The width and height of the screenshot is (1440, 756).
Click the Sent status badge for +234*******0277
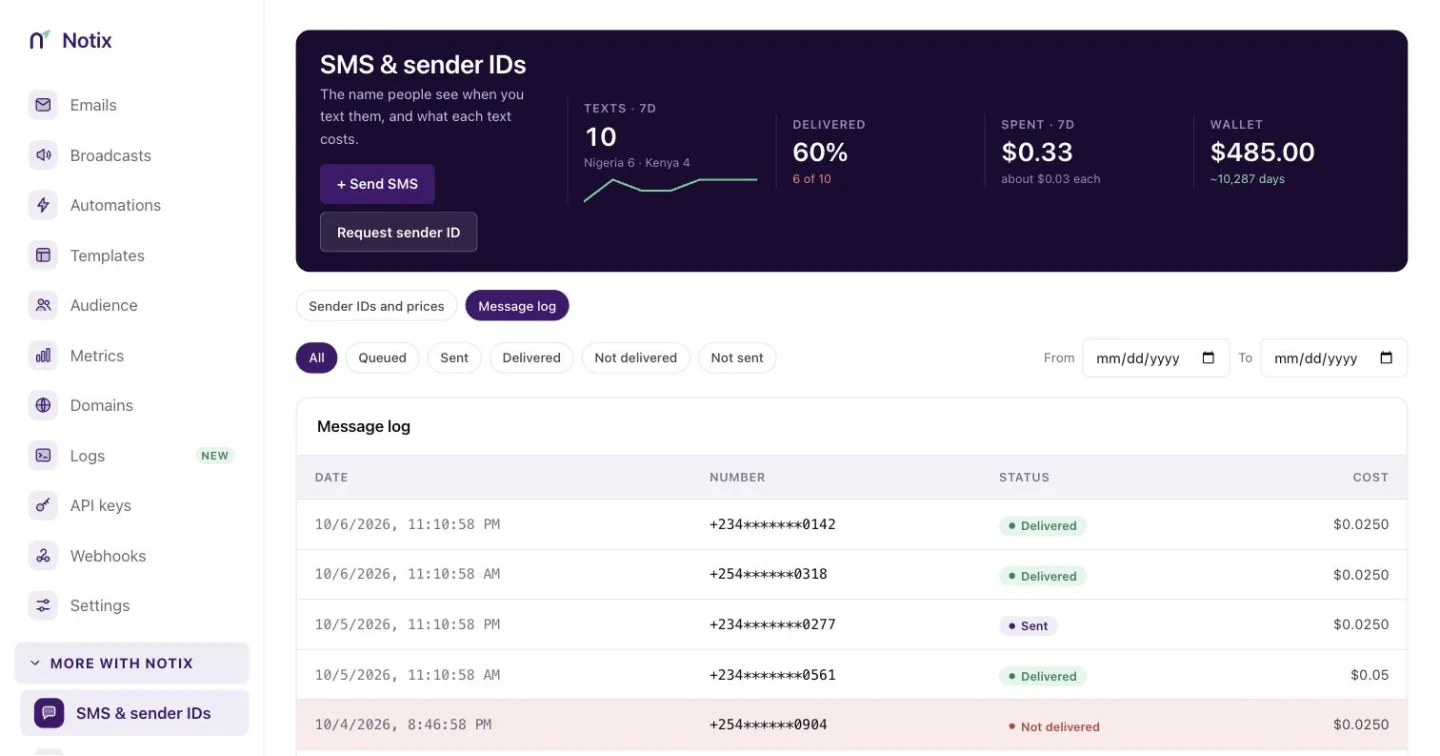coord(1028,626)
